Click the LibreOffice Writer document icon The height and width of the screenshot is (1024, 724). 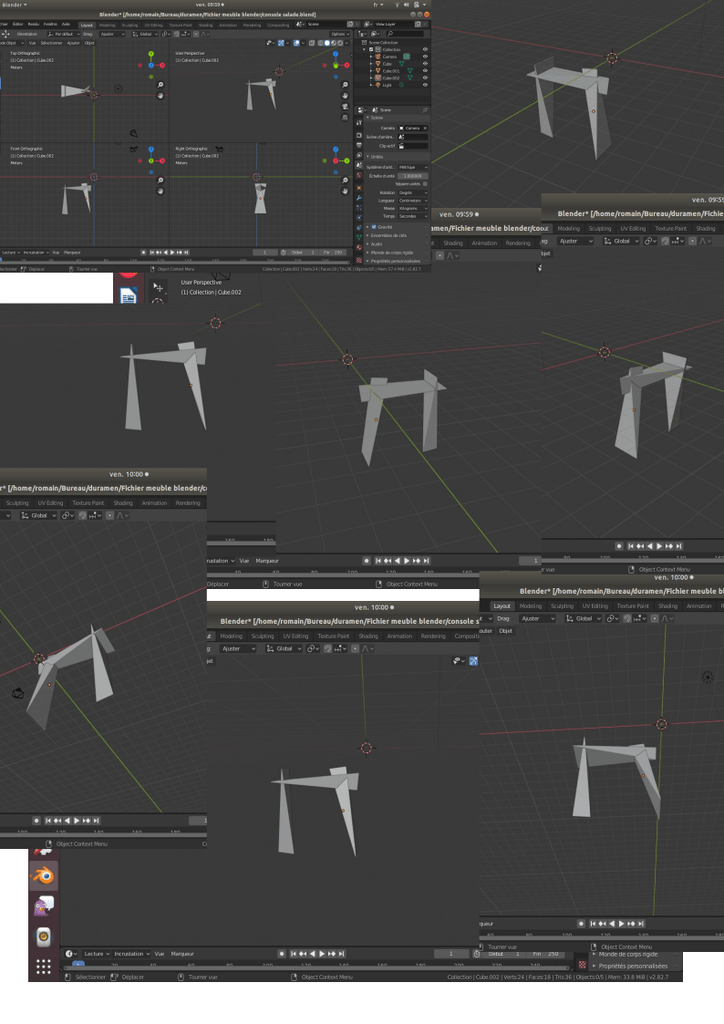[x=128, y=296]
